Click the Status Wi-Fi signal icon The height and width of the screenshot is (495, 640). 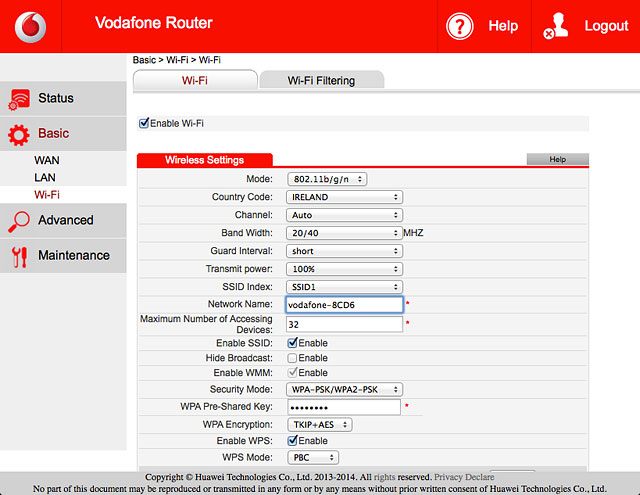[x=19, y=99]
